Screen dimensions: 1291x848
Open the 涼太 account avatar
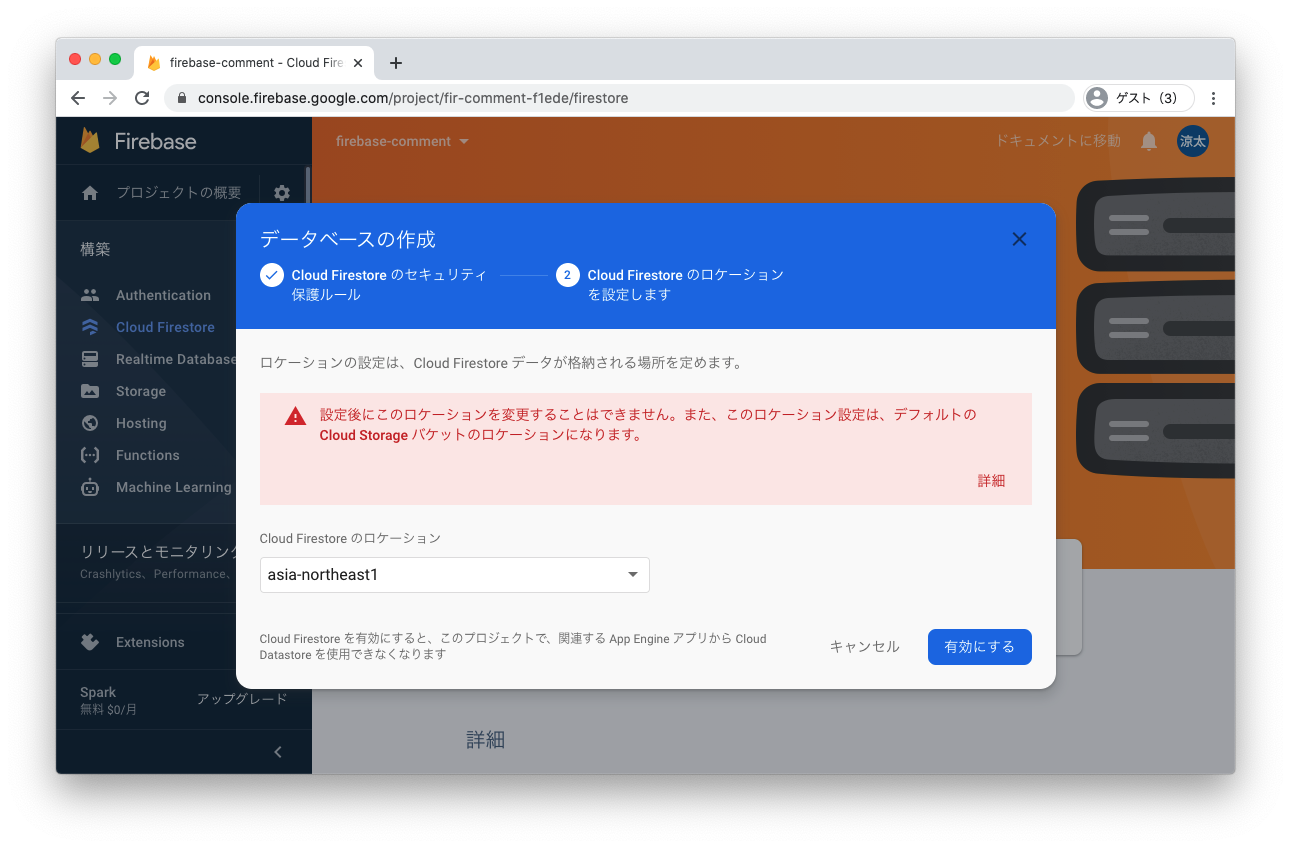tap(1193, 141)
